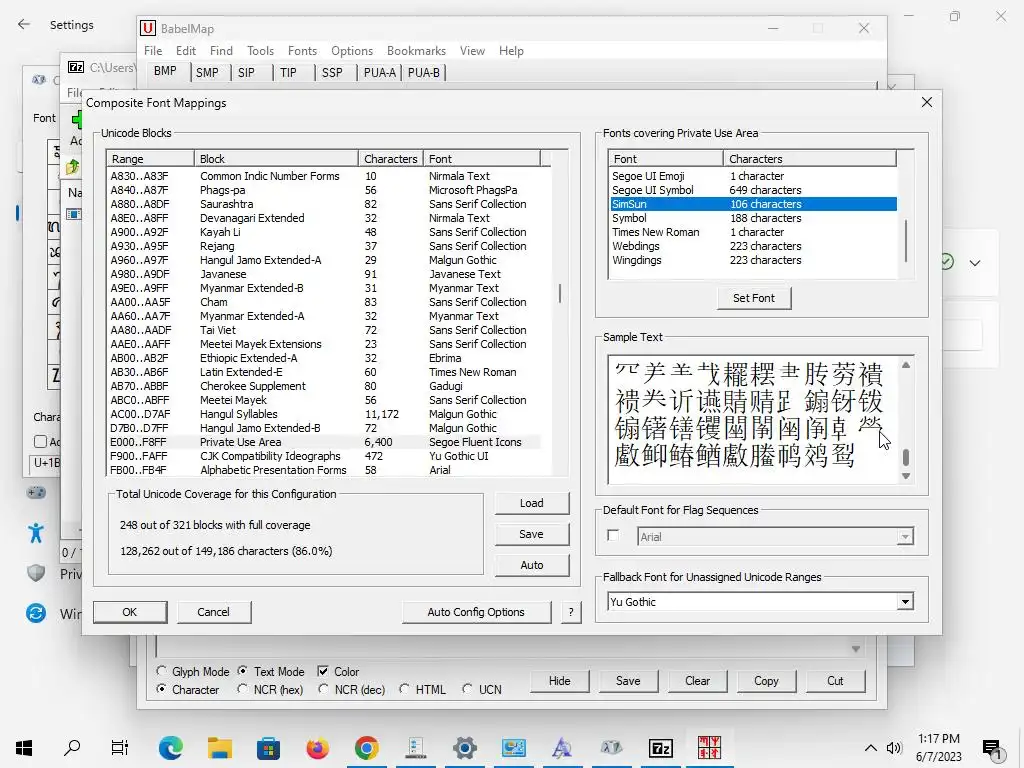Viewport: 1024px width, 768px height.
Task: Show hidden system tray icons
Action: tap(871, 748)
